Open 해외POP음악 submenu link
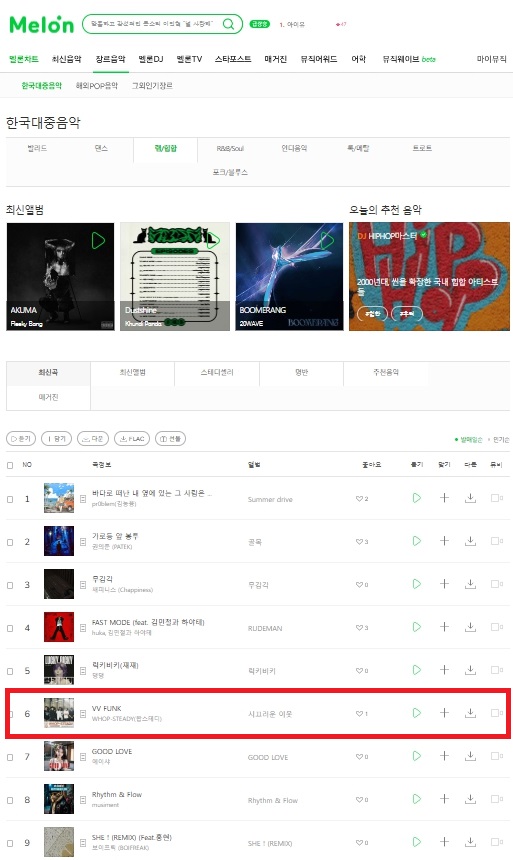This screenshot has height=860, width=513. pos(97,86)
